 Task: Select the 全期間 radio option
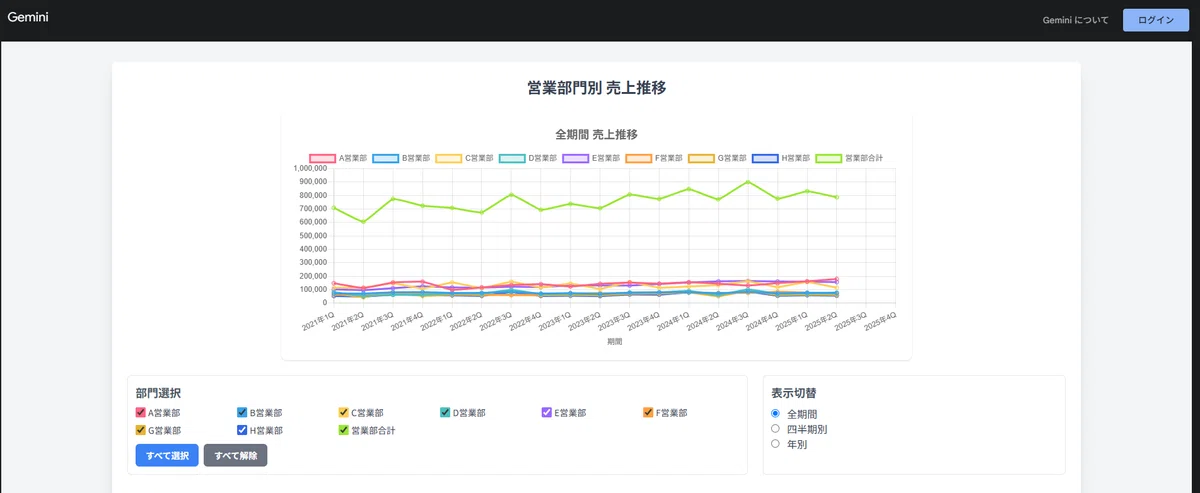point(775,413)
